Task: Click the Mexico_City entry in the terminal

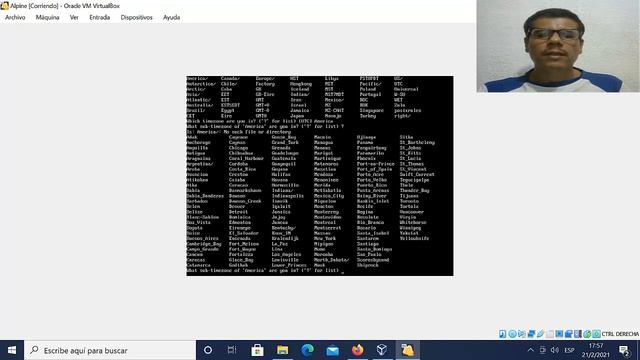Action: click(x=329, y=196)
